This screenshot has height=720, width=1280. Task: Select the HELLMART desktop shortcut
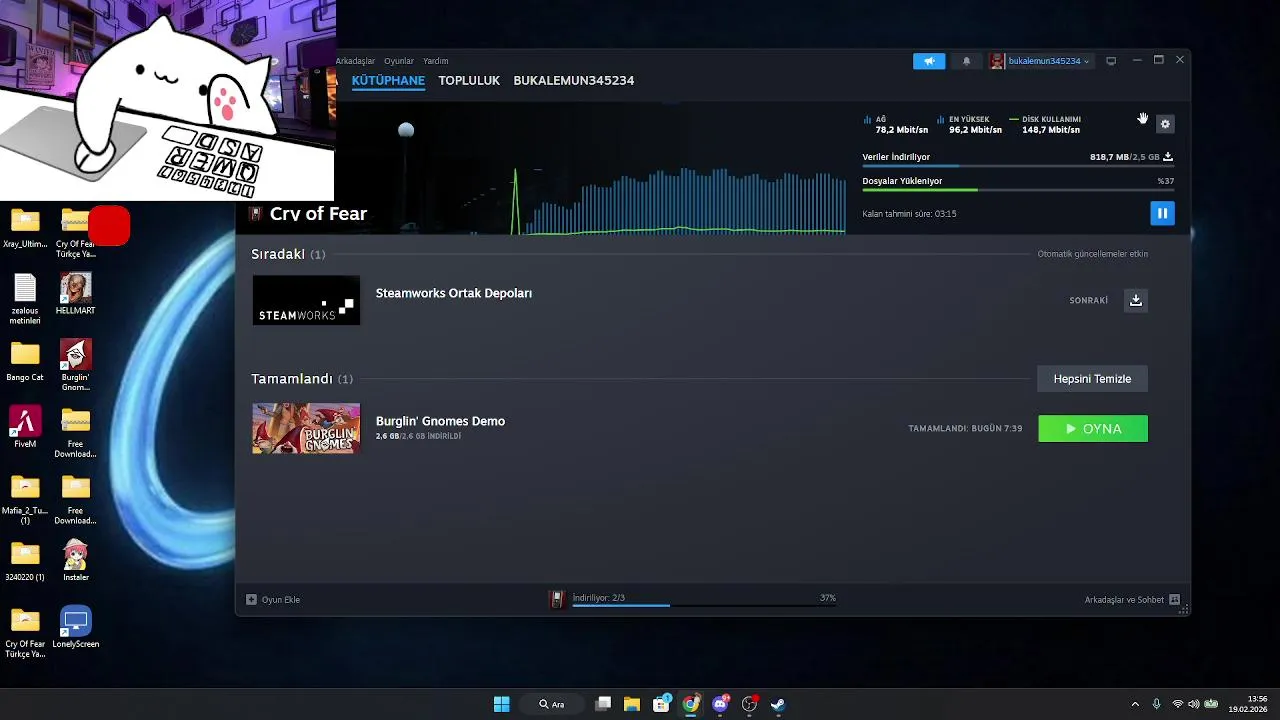[75, 295]
